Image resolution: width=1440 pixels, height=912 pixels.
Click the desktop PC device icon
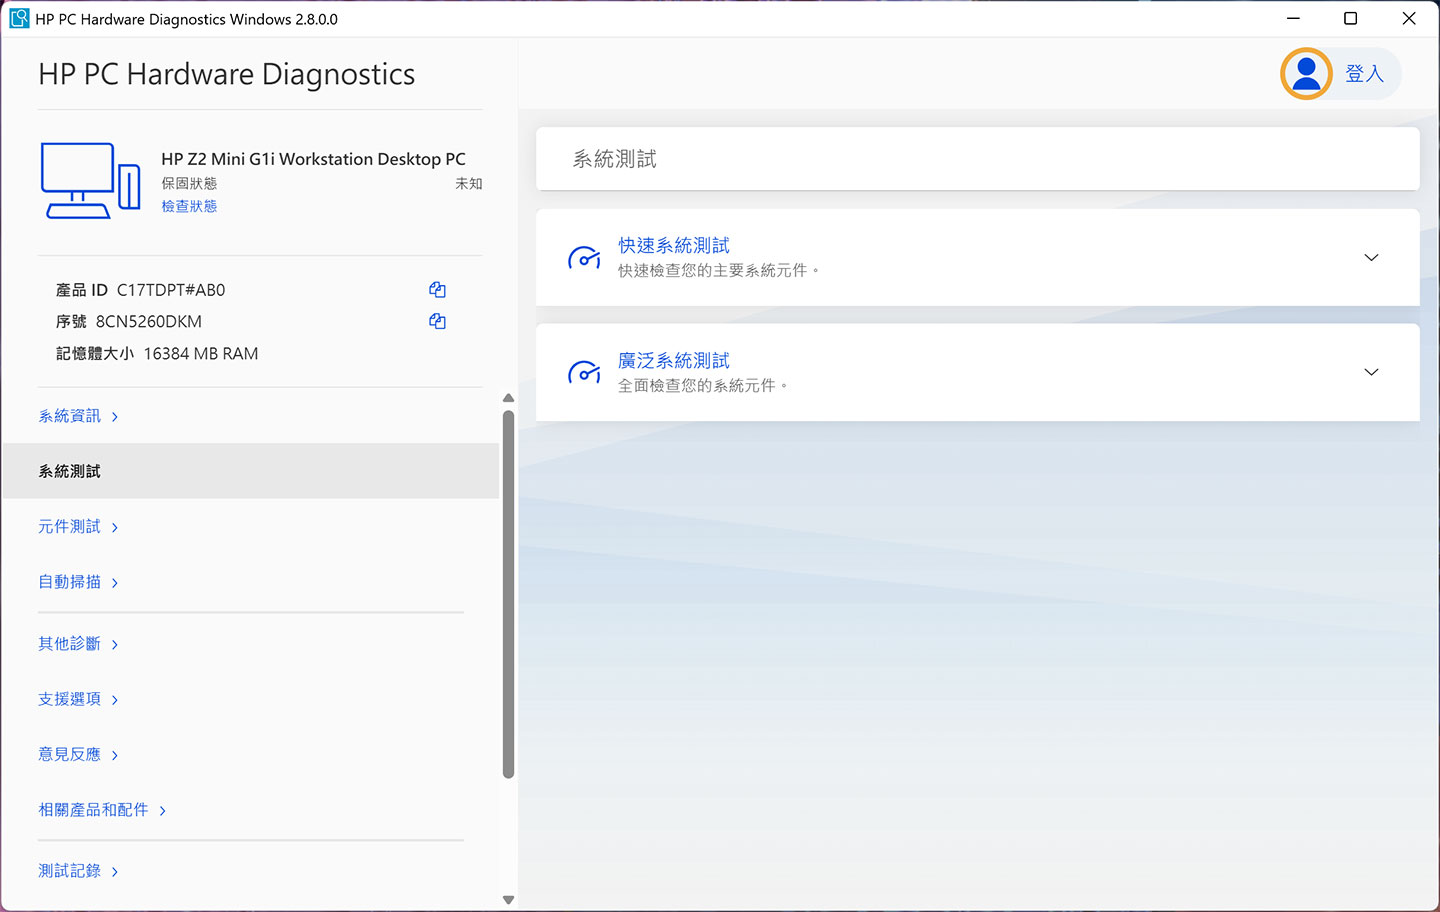tap(90, 180)
